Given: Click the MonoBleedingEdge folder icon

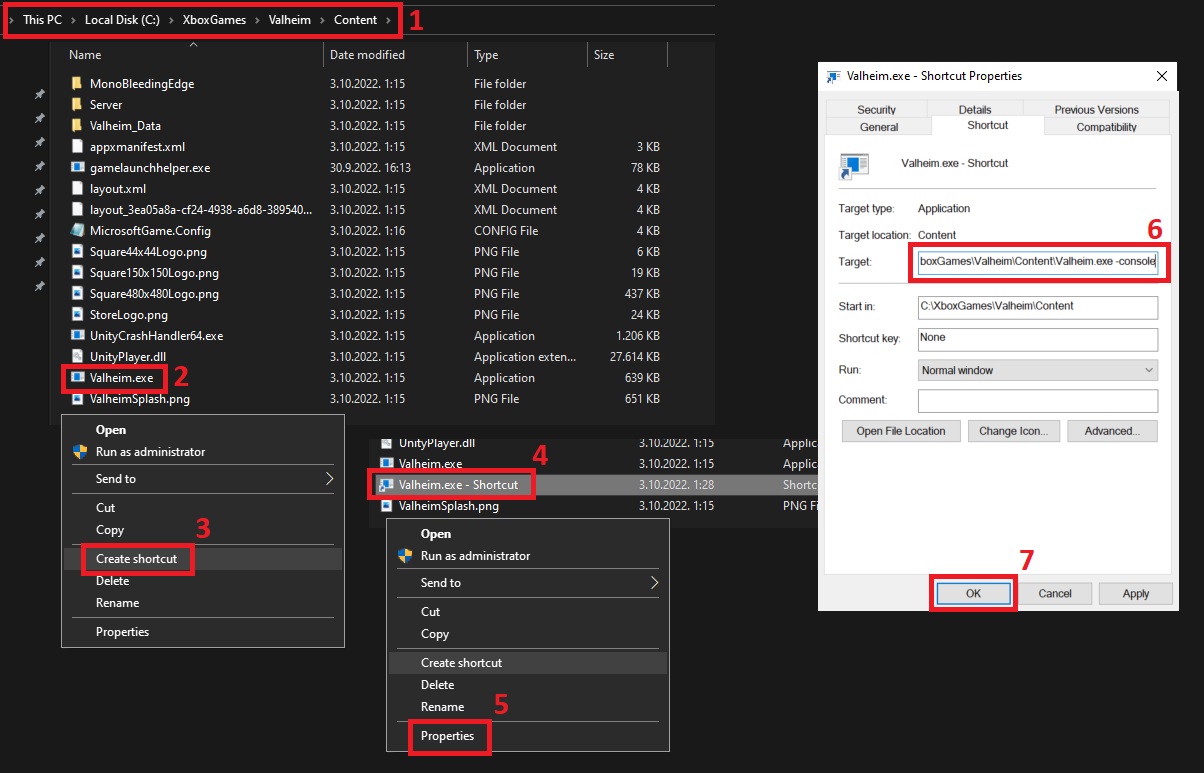Looking at the screenshot, I should [x=78, y=84].
